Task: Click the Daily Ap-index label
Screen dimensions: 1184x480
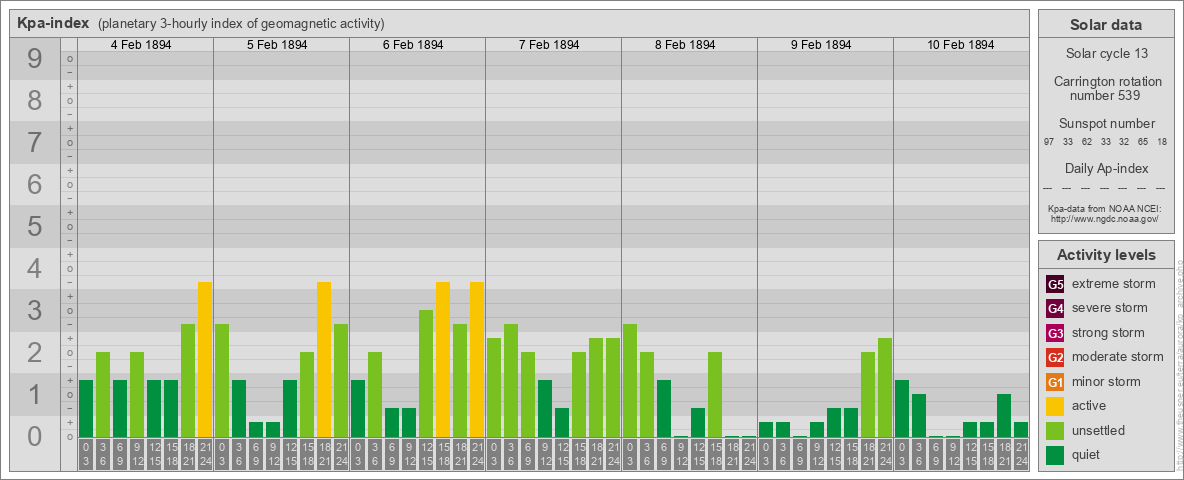Action: [x=1107, y=168]
